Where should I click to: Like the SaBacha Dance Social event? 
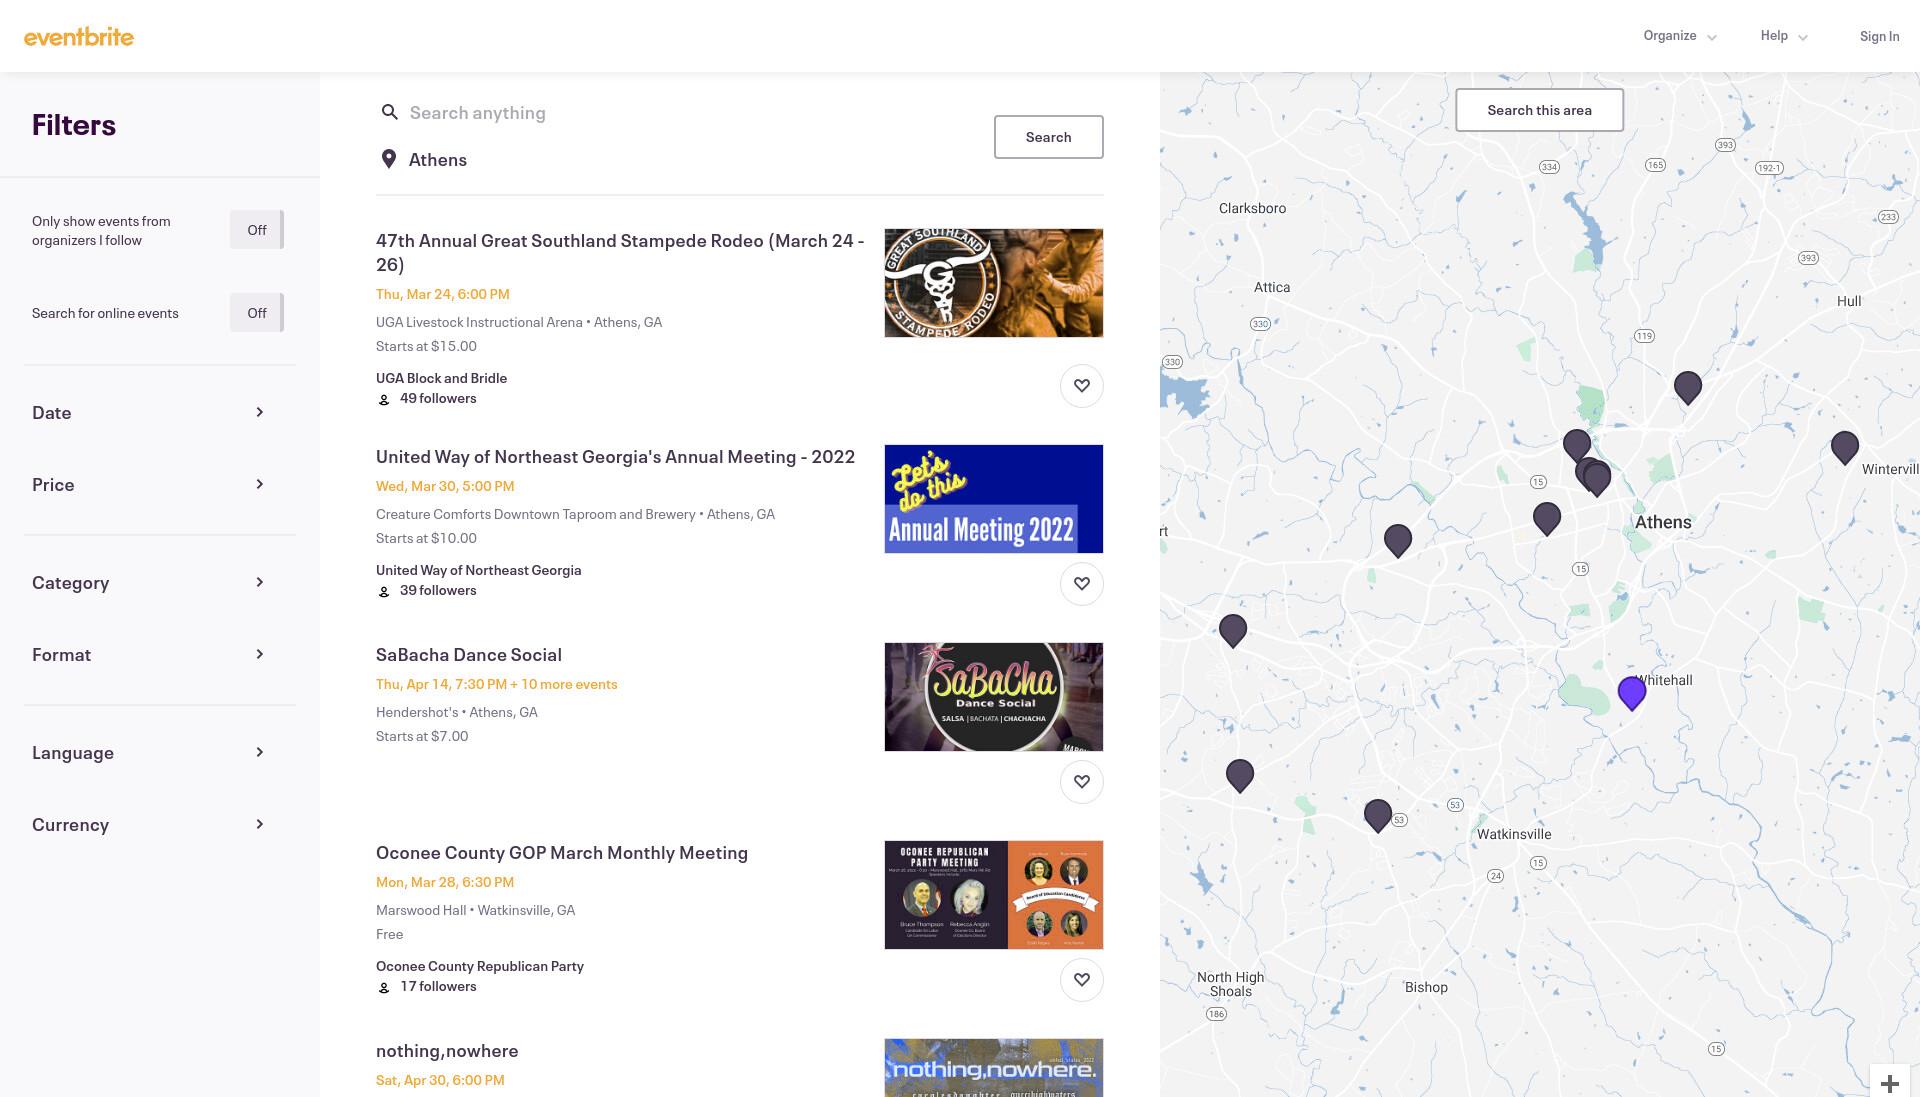click(x=1081, y=782)
